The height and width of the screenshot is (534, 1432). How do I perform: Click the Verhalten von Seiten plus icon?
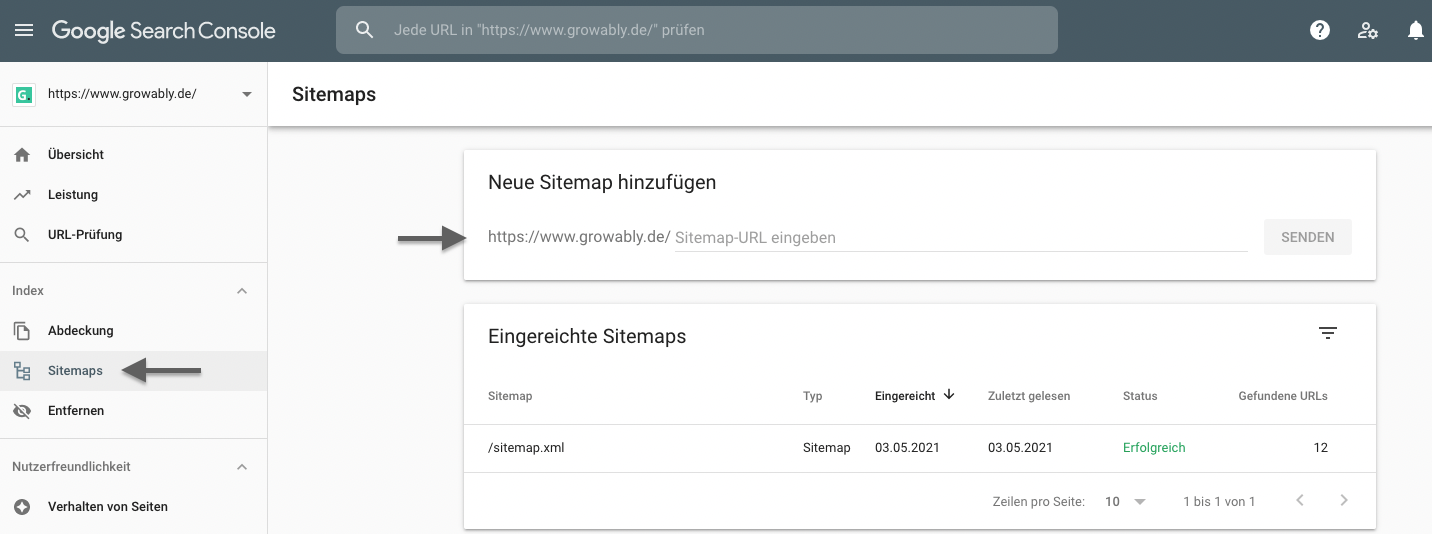[x=22, y=507]
